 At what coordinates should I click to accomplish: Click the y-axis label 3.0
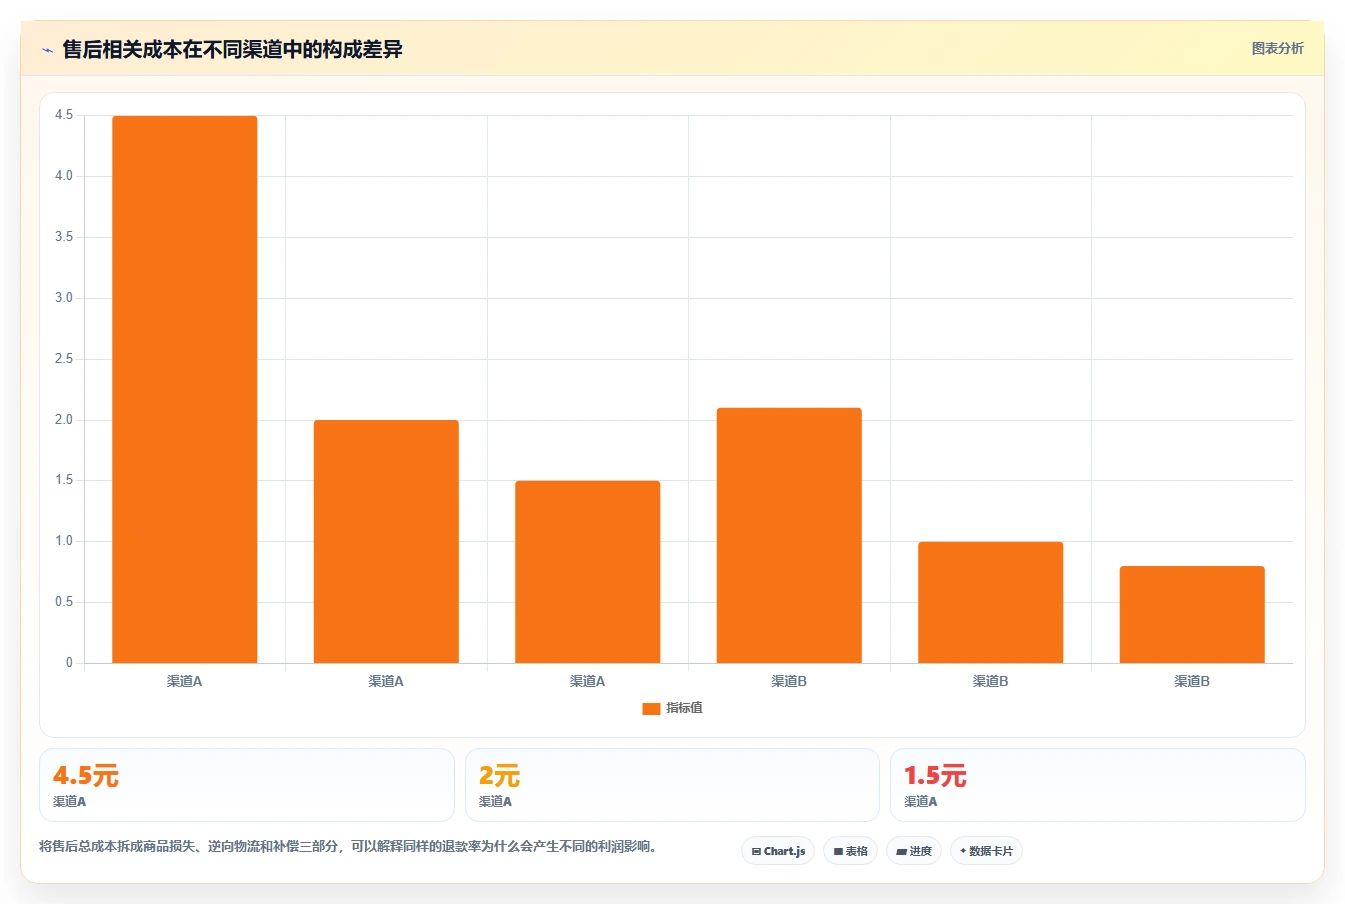[64, 298]
